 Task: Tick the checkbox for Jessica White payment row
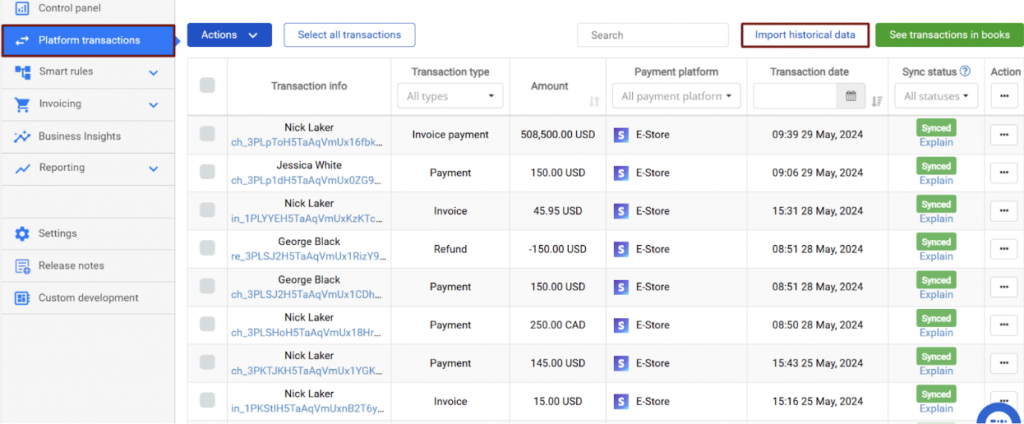tap(207, 172)
